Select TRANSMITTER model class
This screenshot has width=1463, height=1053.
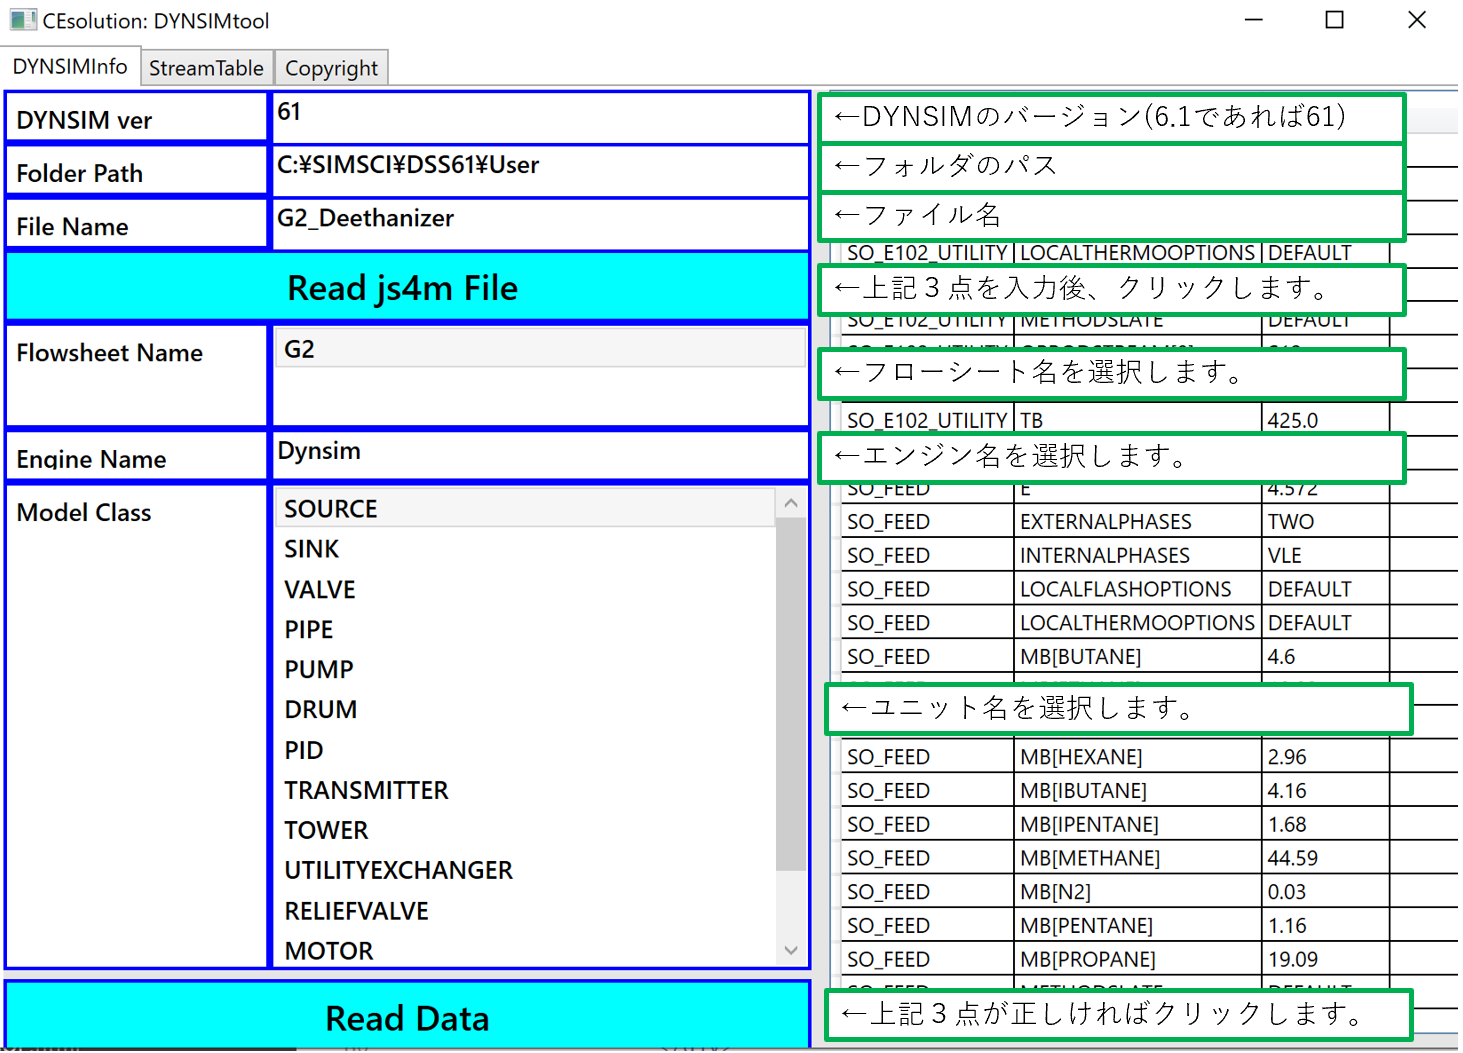point(526,790)
